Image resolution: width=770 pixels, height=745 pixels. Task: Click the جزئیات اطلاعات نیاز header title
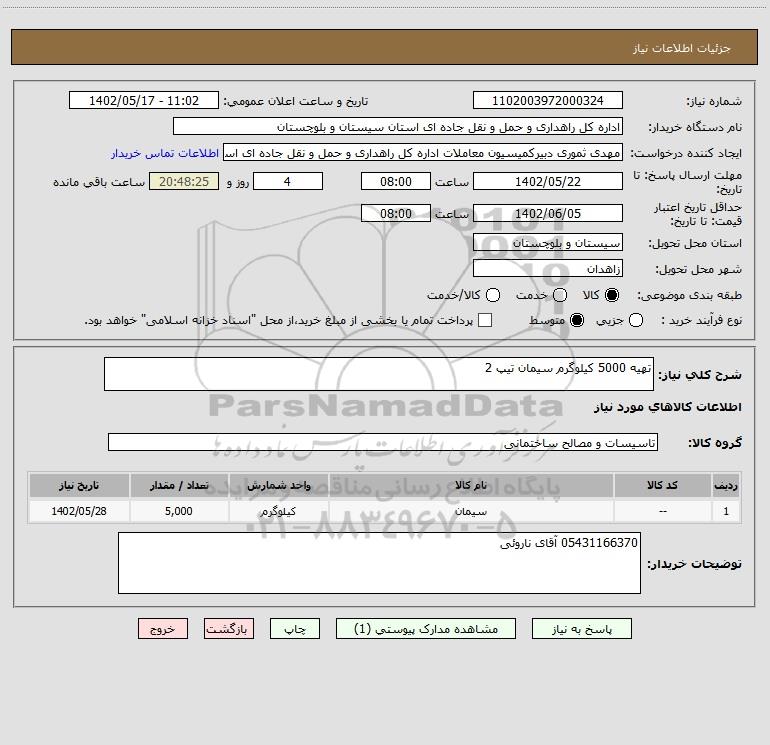(682, 48)
